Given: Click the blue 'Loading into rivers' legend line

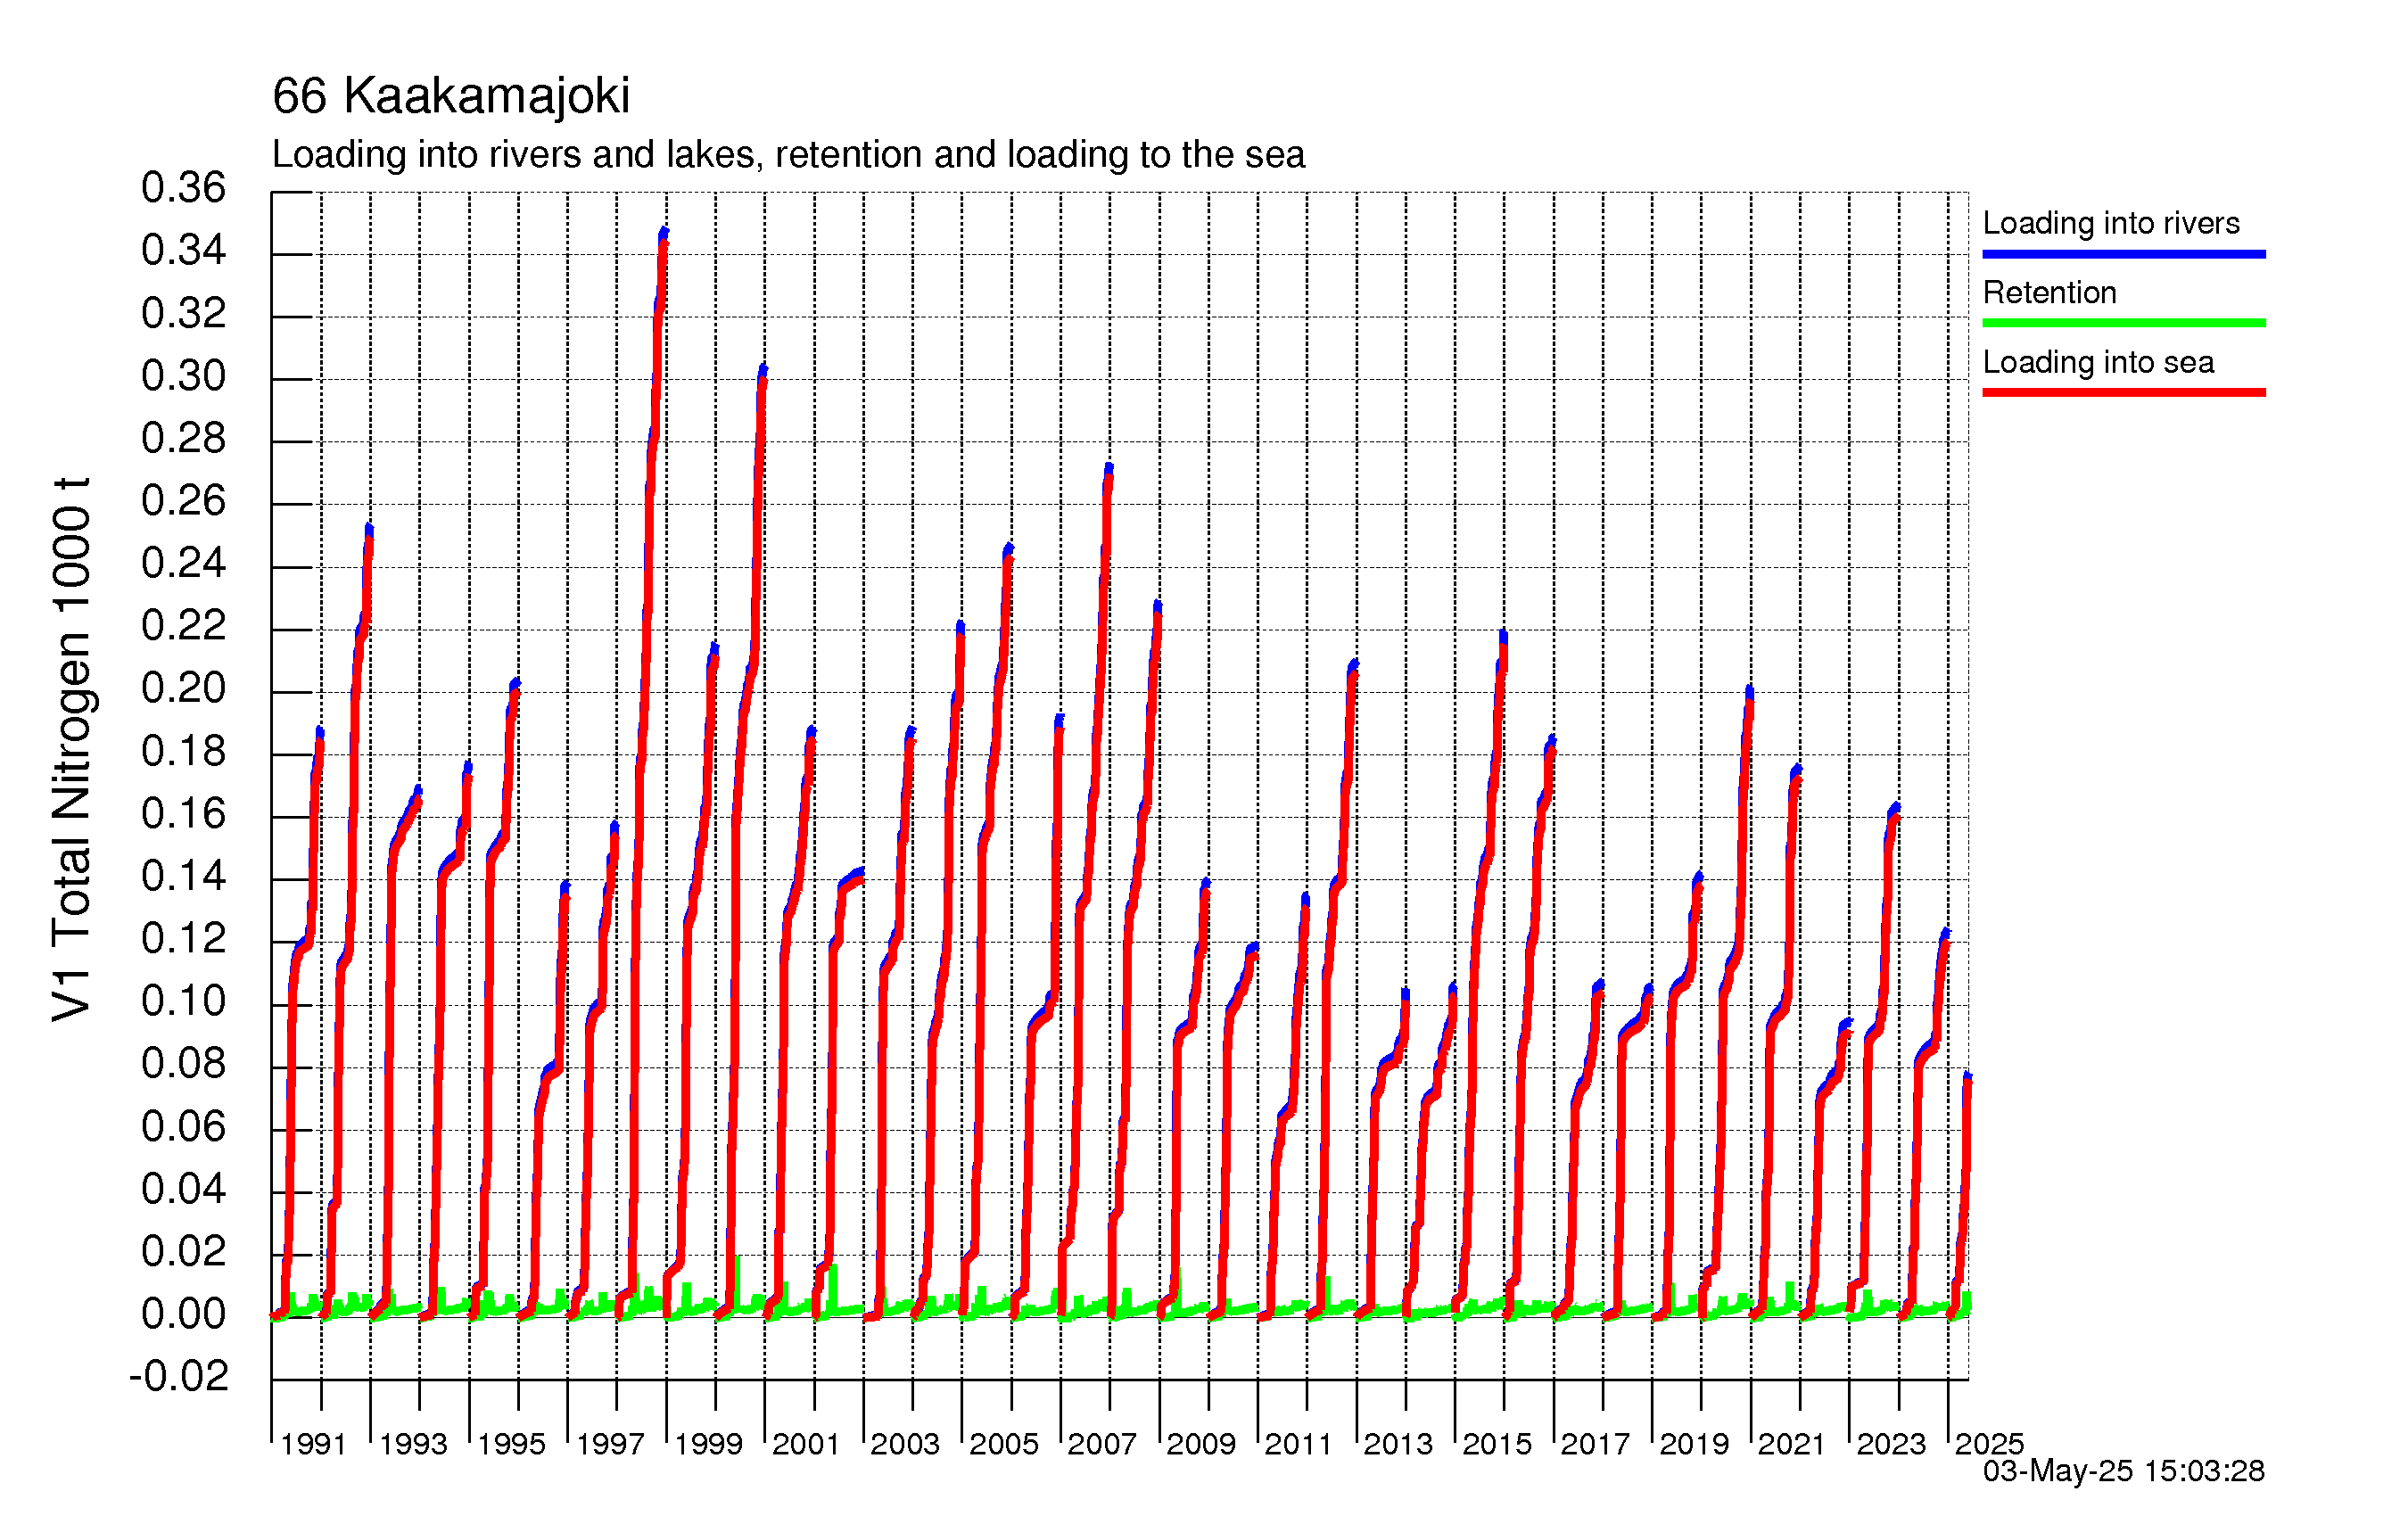Looking at the screenshot, I should [x=2124, y=254].
